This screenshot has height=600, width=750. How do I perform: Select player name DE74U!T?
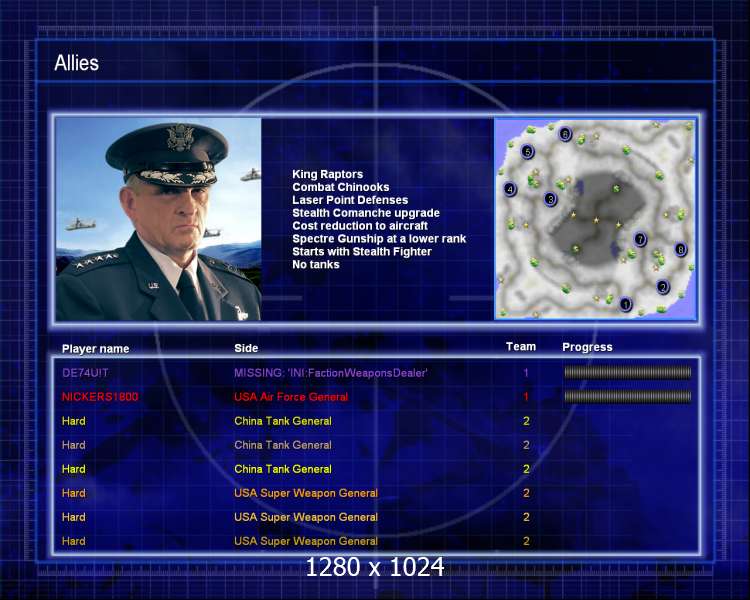pyautogui.click(x=85, y=373)
